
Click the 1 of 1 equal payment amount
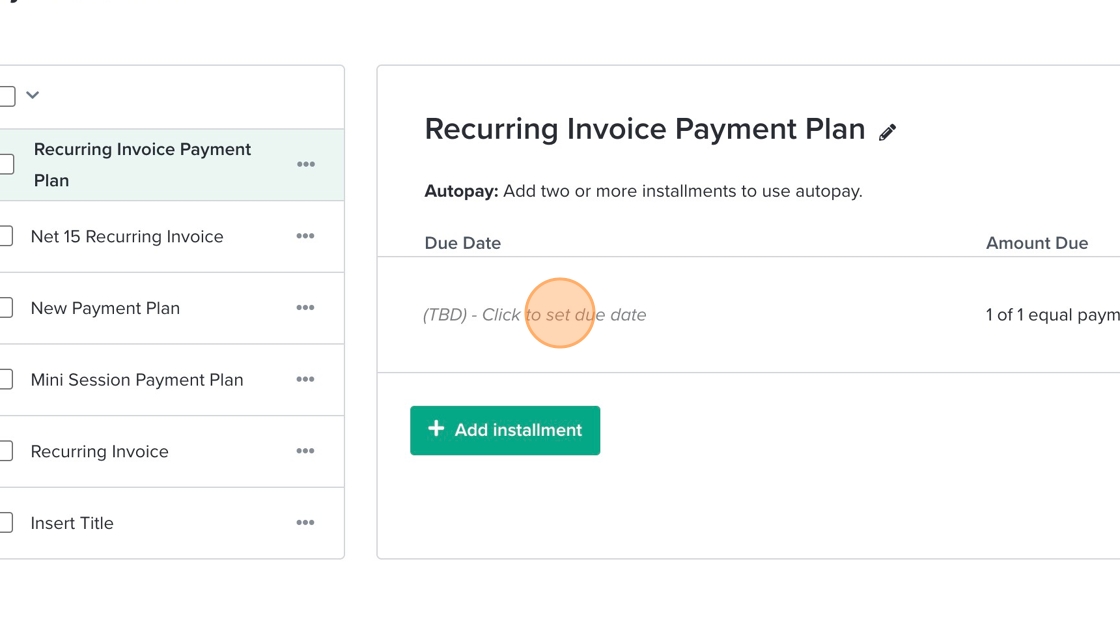click(x=1051, y=315)
